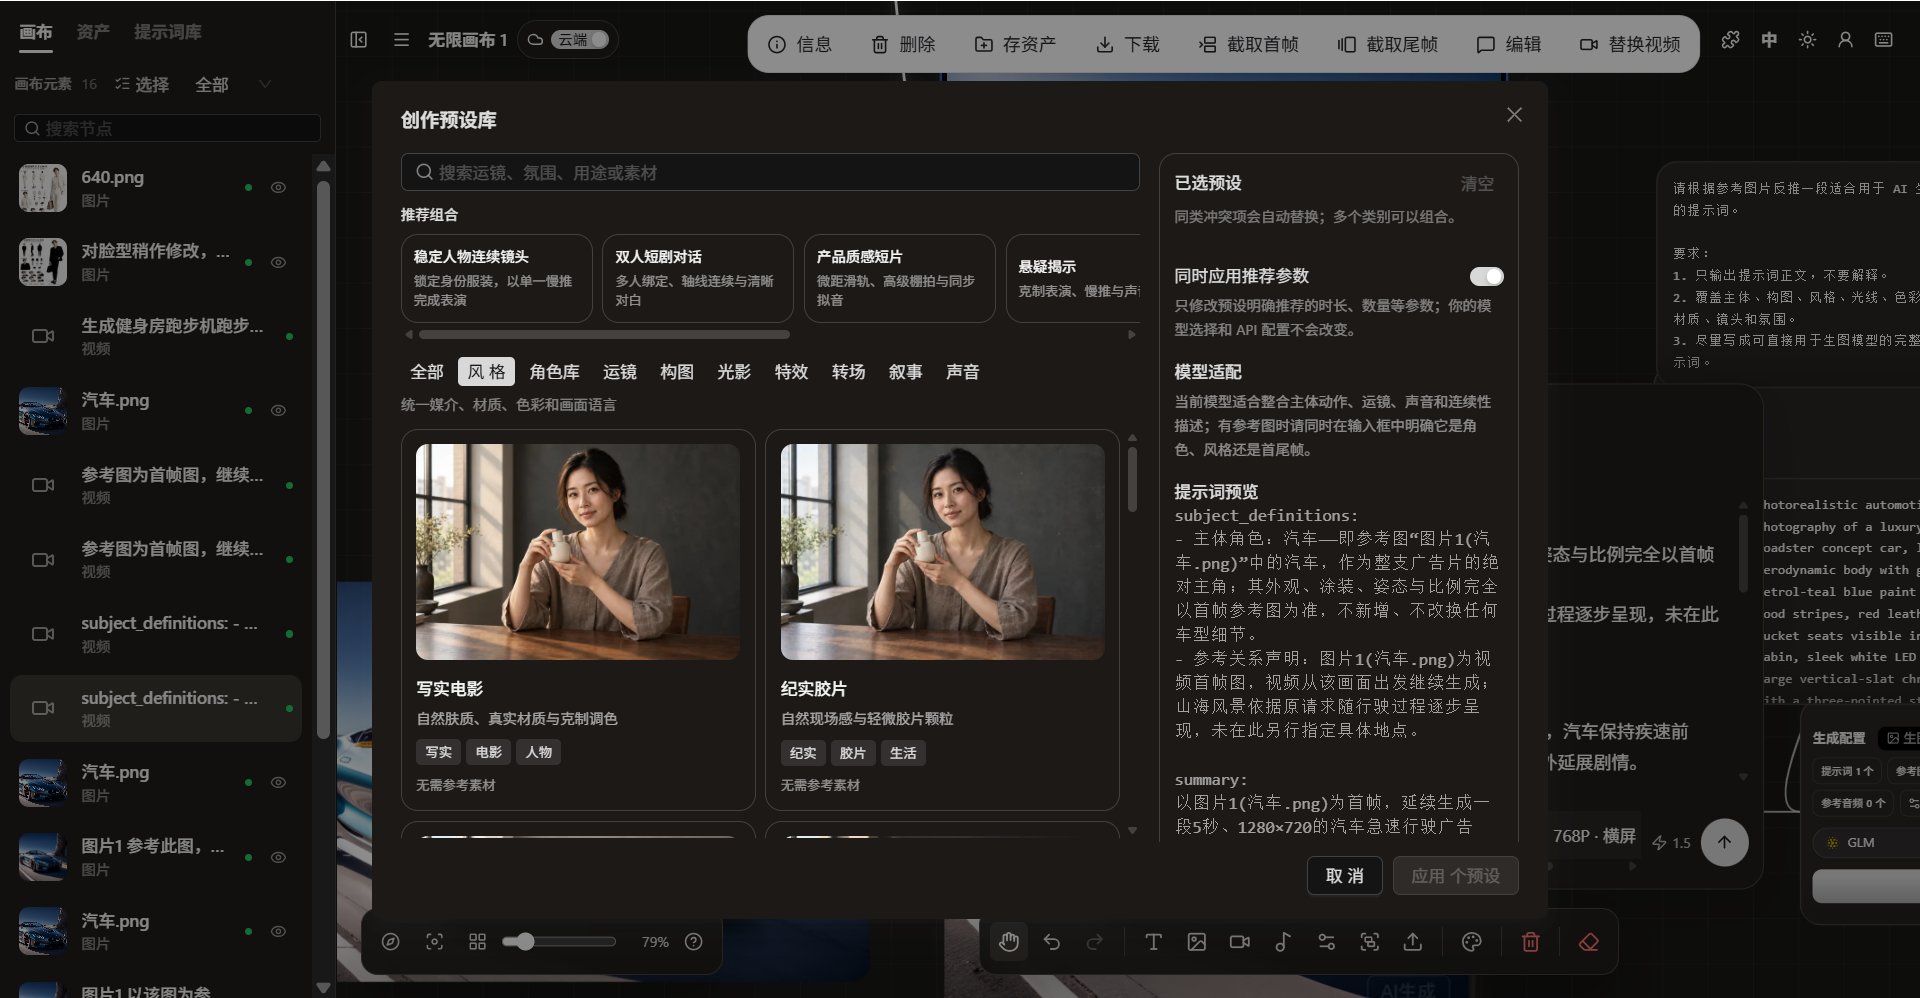This screenshot has height=998, width=1920.
Task: Click the recommended combos horizontal scrollbar
Action: tap(604, 334)
